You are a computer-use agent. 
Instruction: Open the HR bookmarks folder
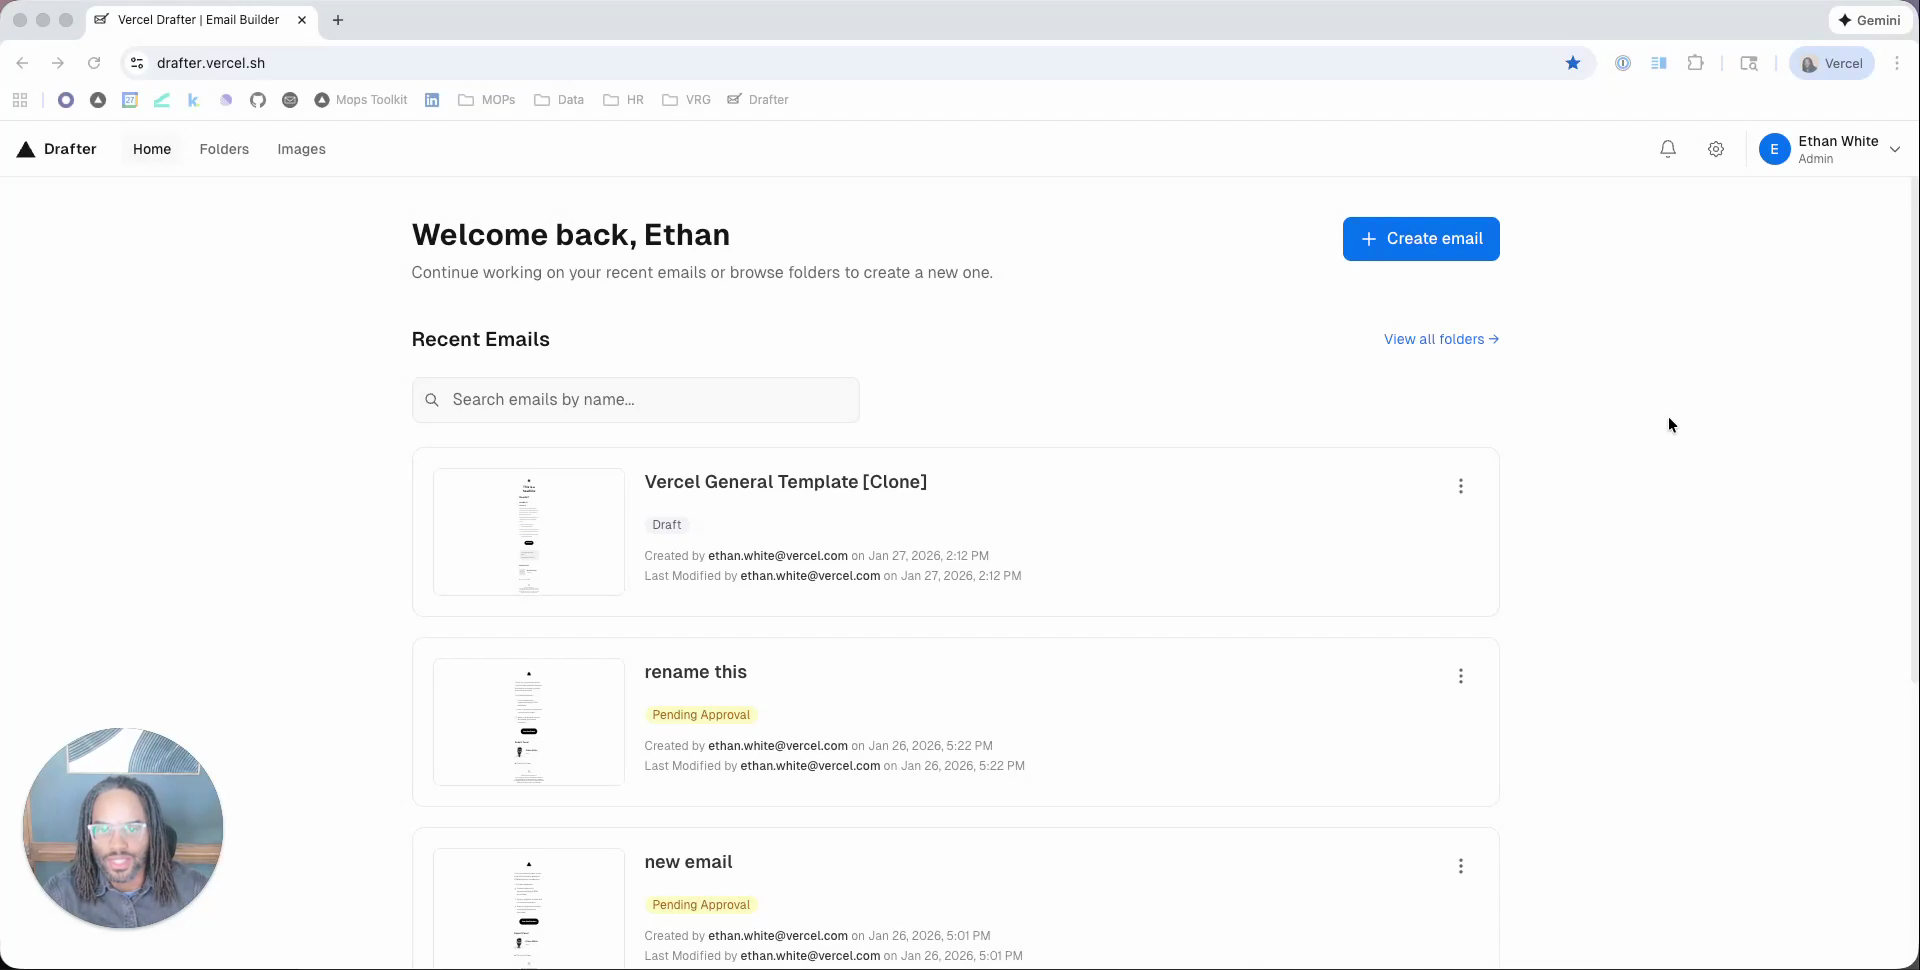[x=624, y=100]
